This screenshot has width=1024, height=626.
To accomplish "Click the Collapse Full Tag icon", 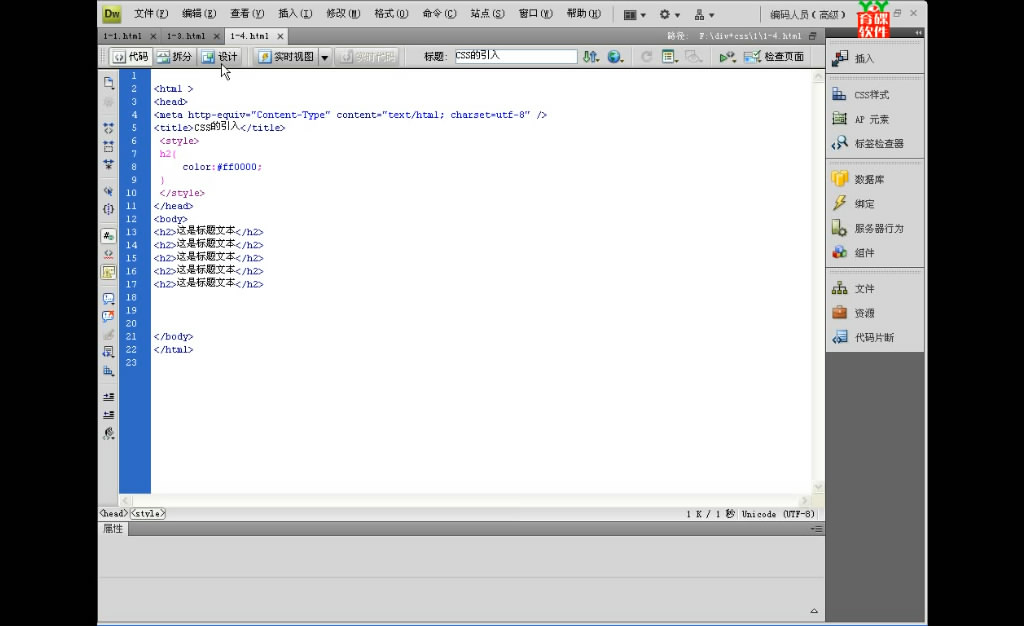I will click(x=108, y=128).
